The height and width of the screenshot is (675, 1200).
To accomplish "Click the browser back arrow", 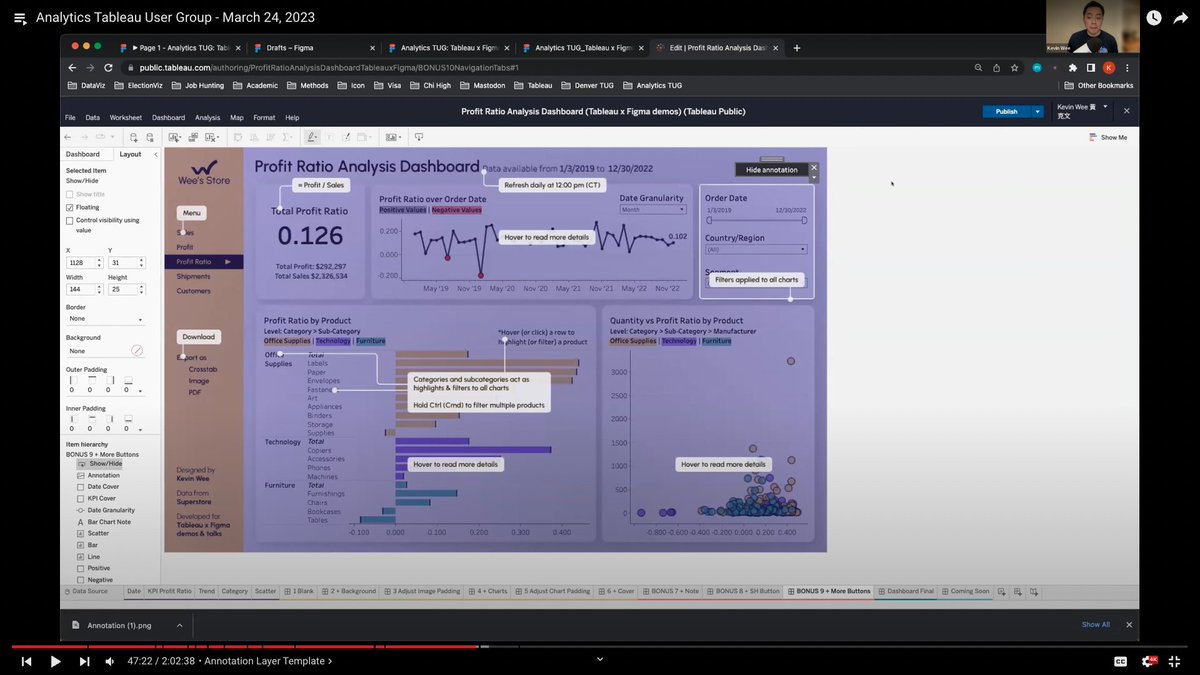I will click(72, 67).
